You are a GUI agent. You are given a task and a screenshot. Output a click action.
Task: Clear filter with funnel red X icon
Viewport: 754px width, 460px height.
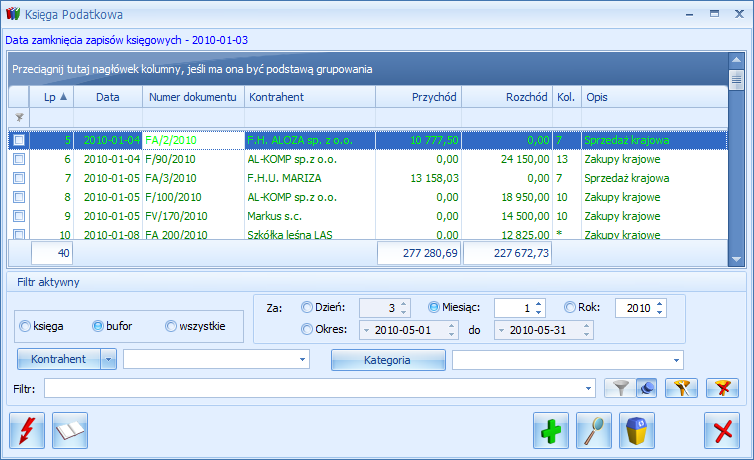click(x=722, y=388)
